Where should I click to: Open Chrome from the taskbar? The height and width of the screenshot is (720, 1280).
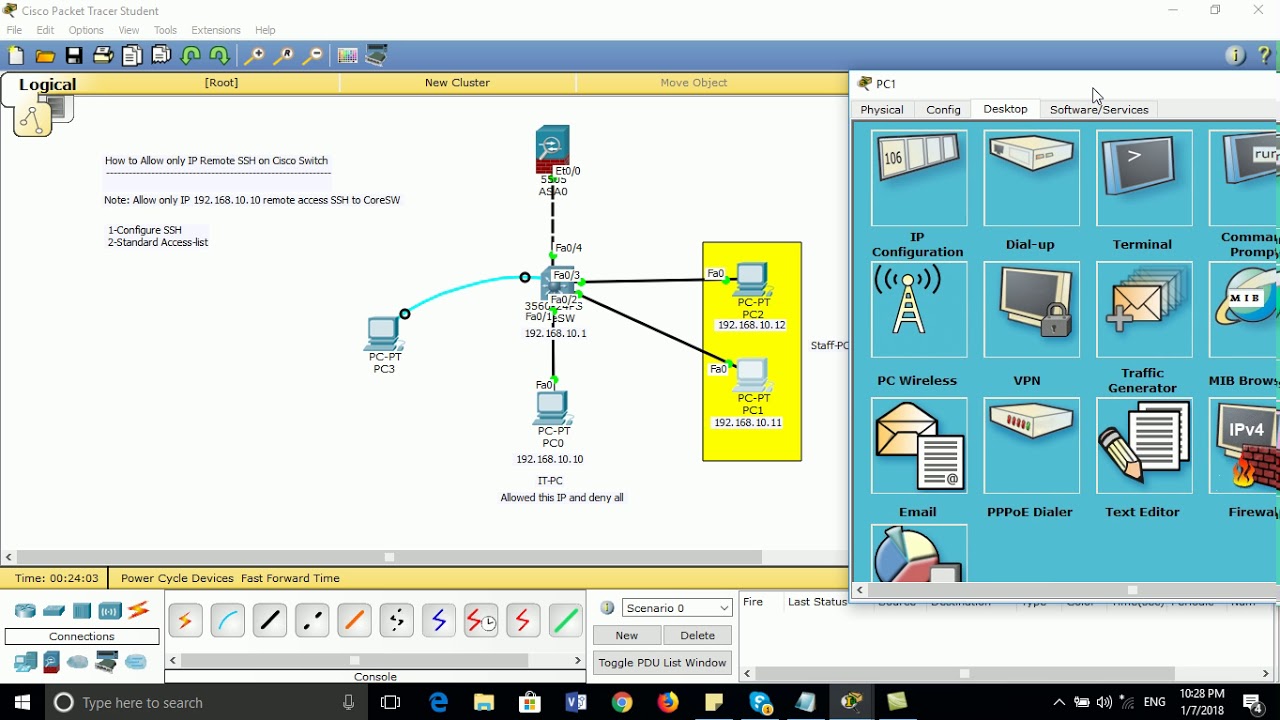pyautogui.click(x=621, y=703)
